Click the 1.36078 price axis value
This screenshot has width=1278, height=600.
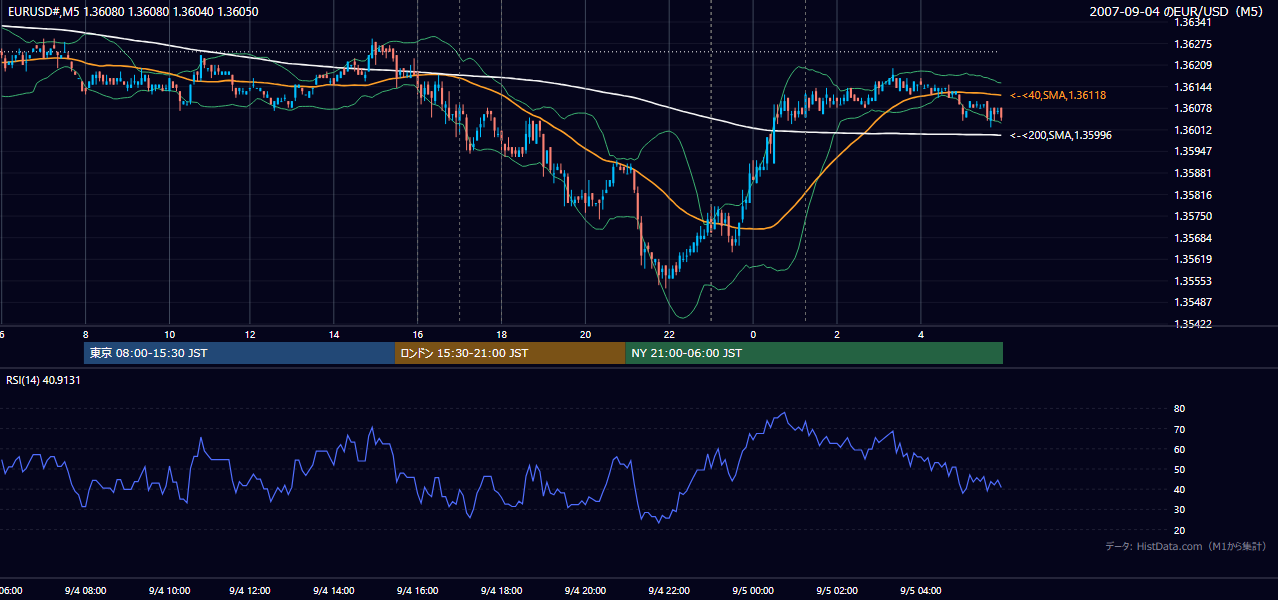[1193, 108]
